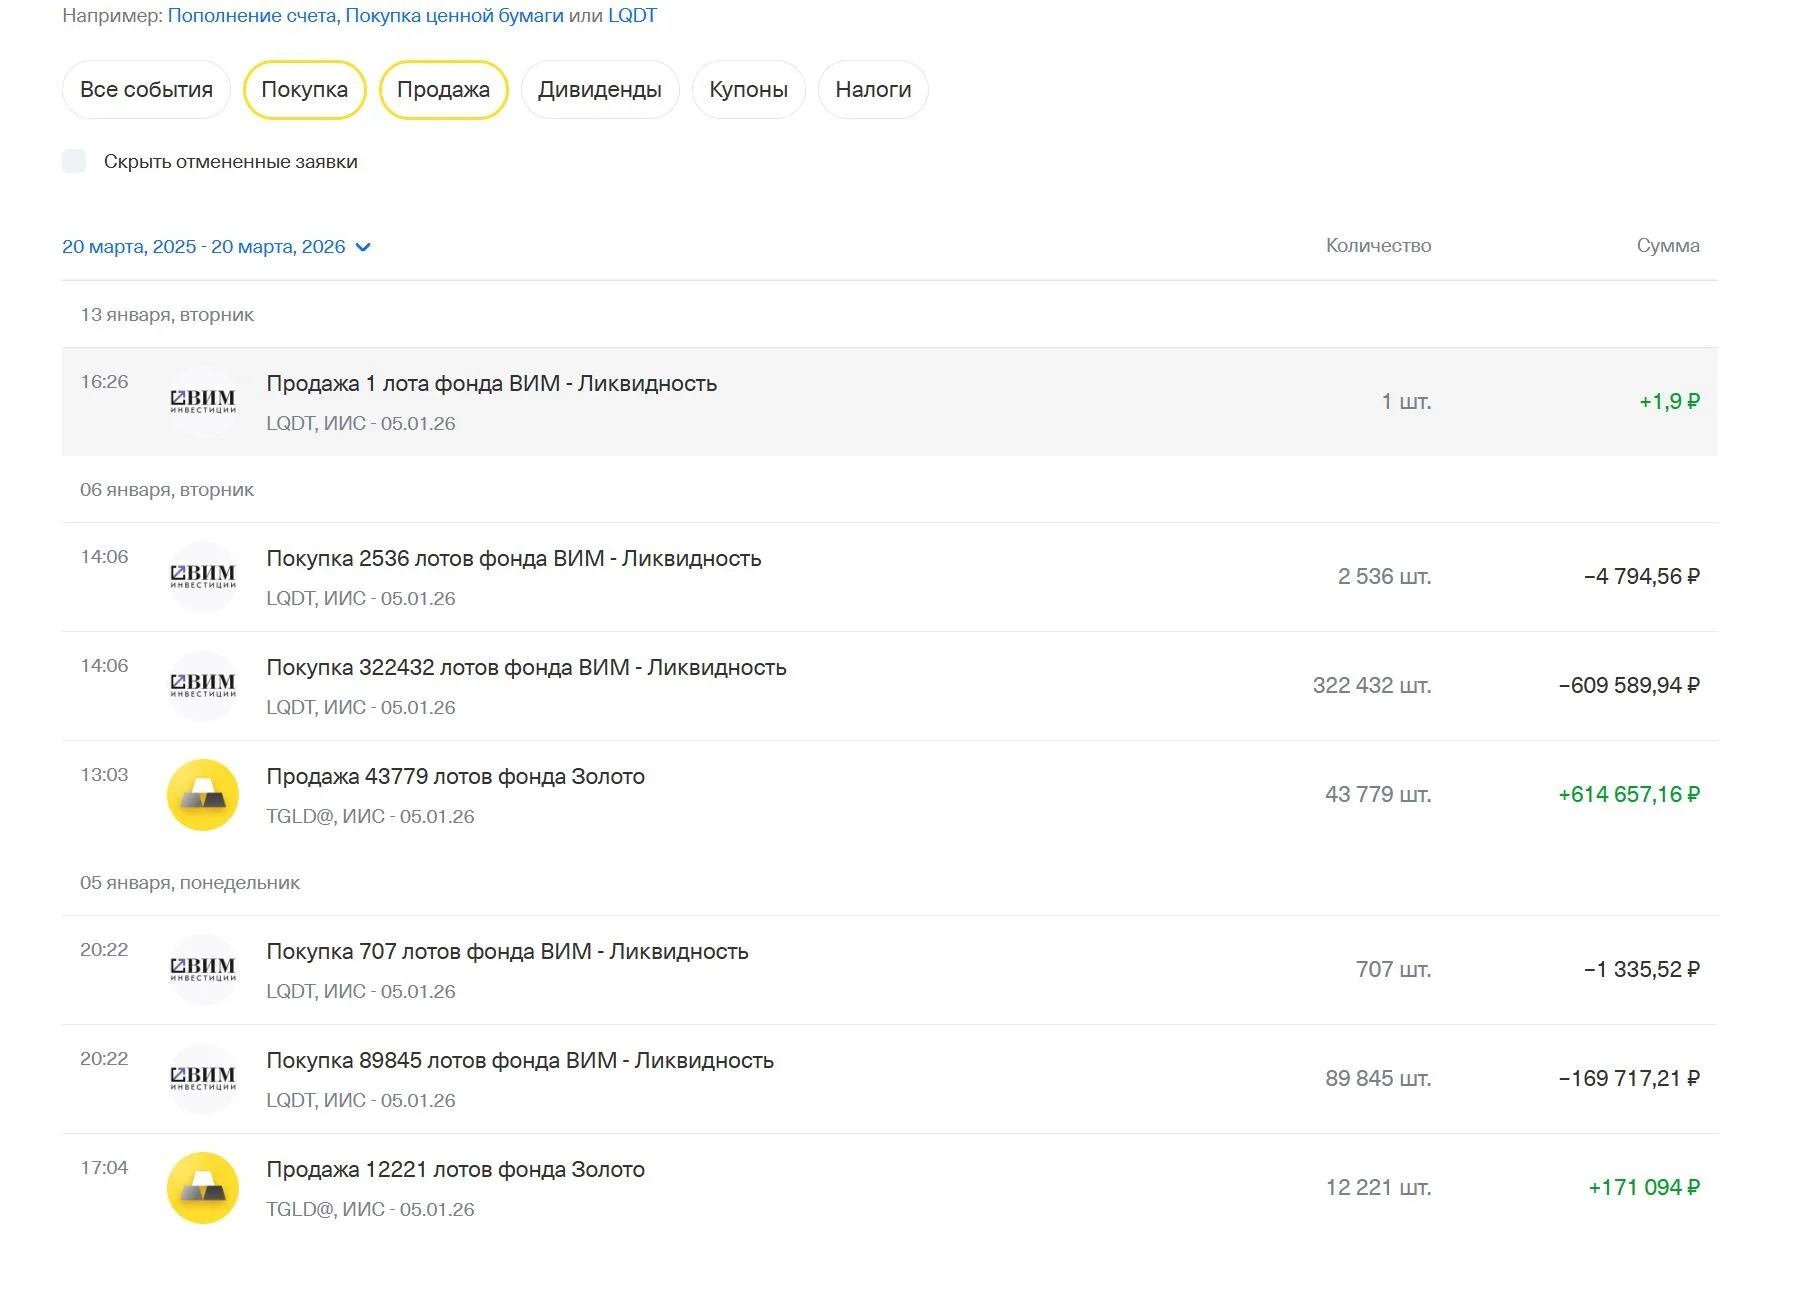Toggle the Покупка filter chip
The width and height of the screenshot is (1795, 1290).
pos(305,90)
